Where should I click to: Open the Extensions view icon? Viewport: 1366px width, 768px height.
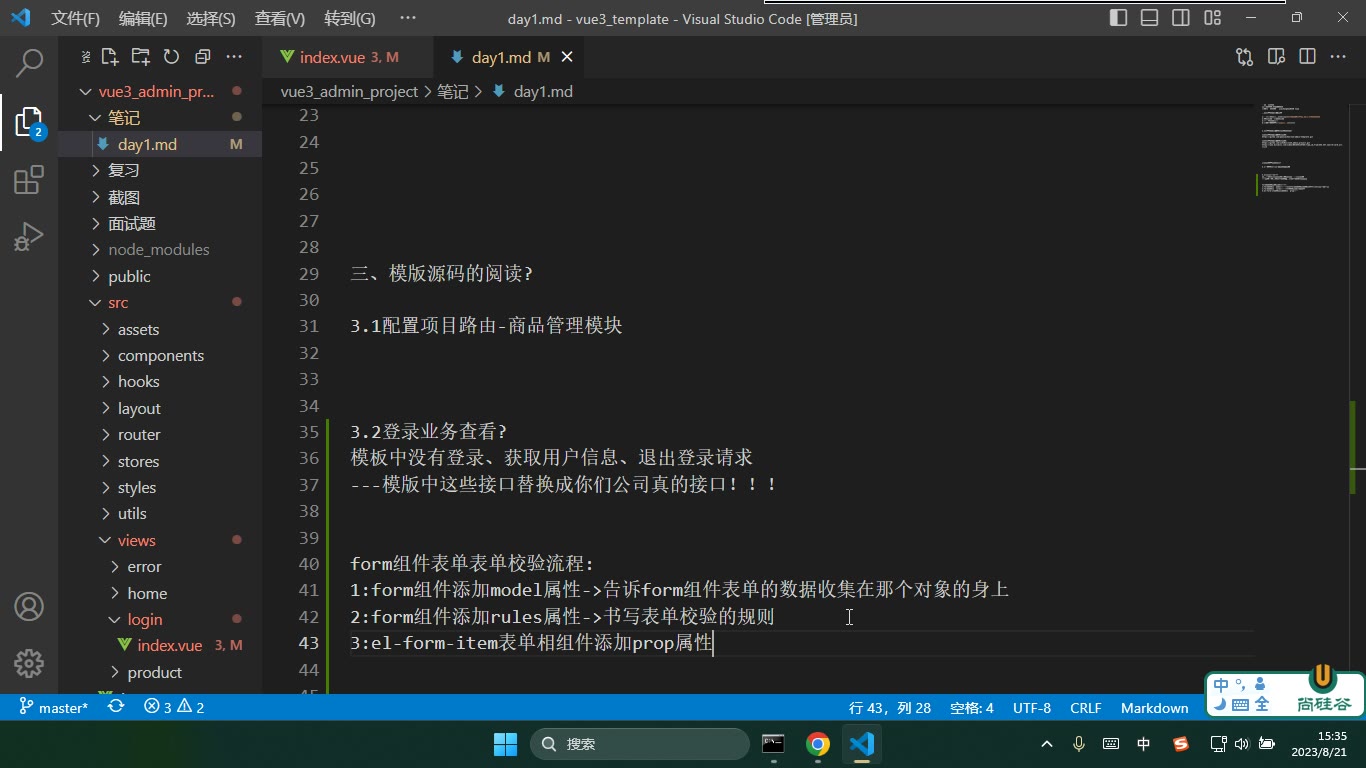tap(29, 180)
